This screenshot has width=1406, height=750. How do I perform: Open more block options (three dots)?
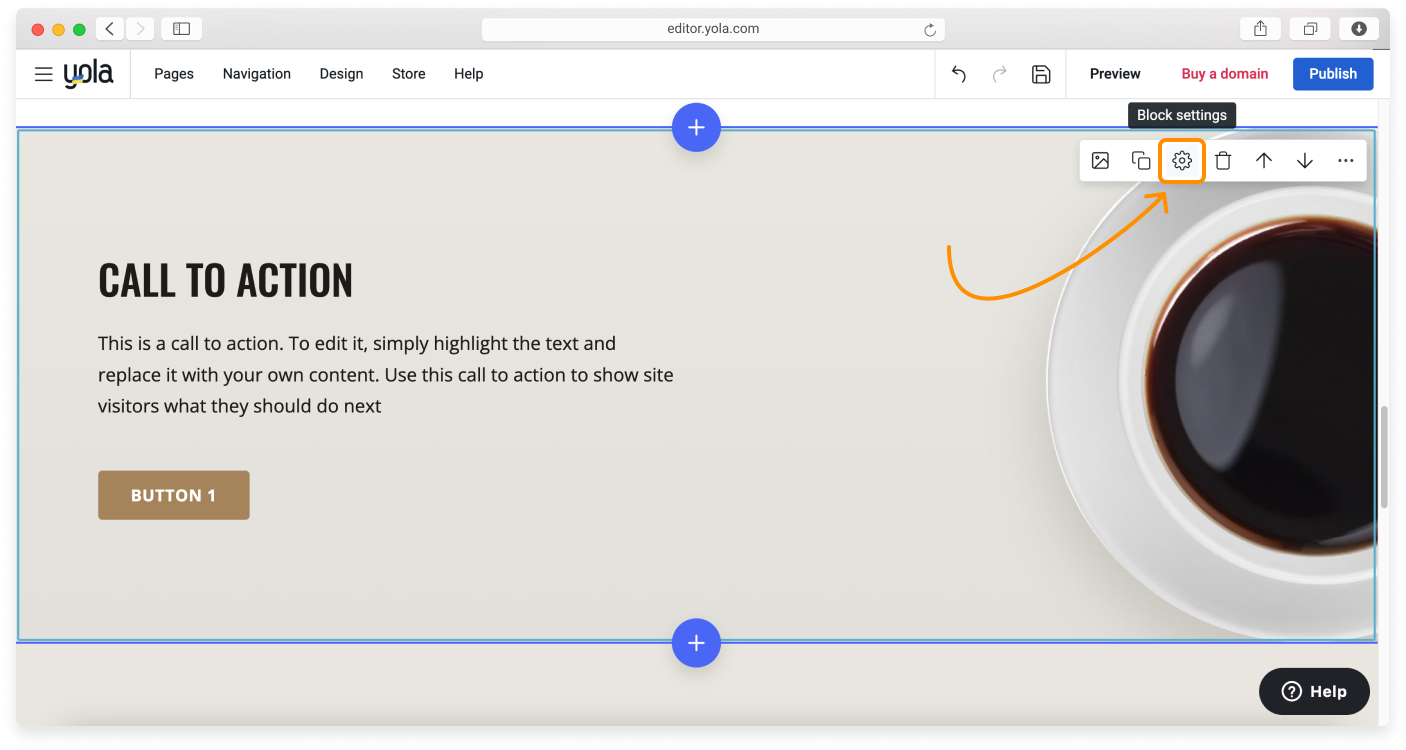pos(1346,160)
